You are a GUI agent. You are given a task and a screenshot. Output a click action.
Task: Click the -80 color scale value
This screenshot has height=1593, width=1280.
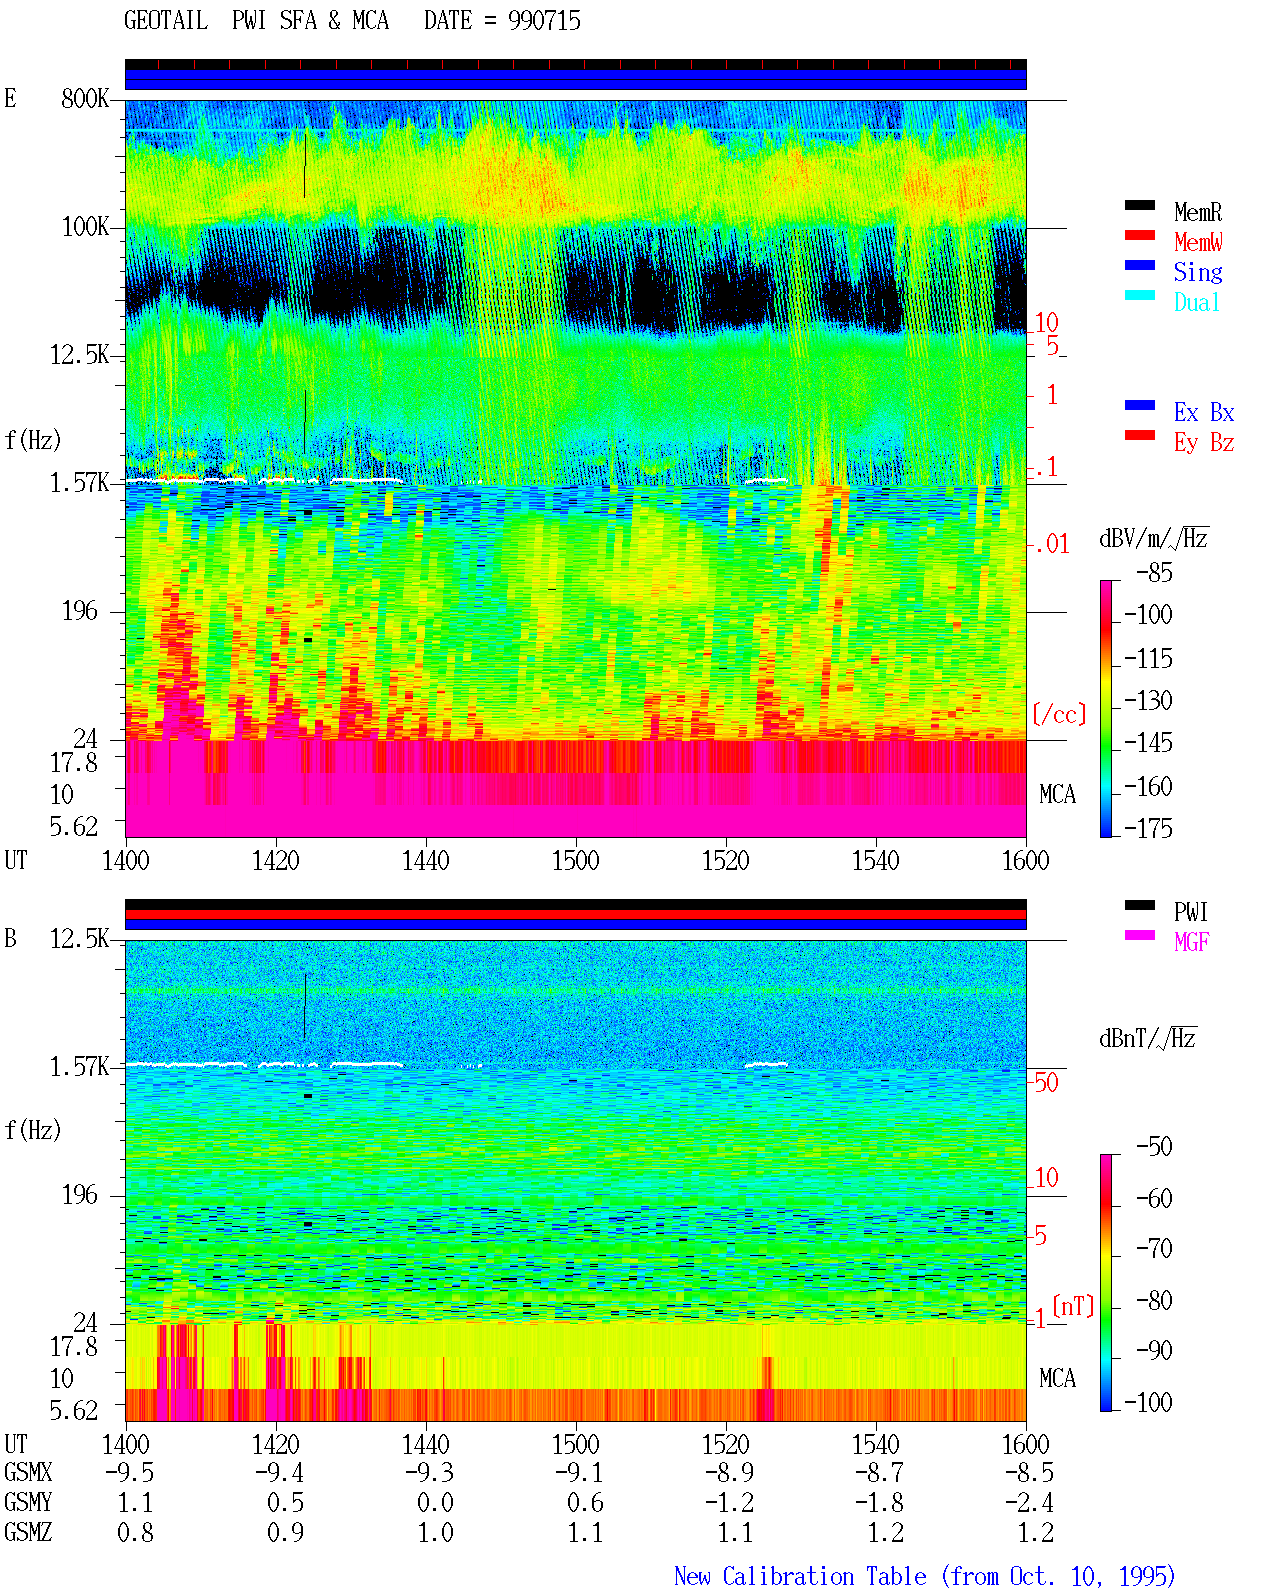pos(1155,1300)
